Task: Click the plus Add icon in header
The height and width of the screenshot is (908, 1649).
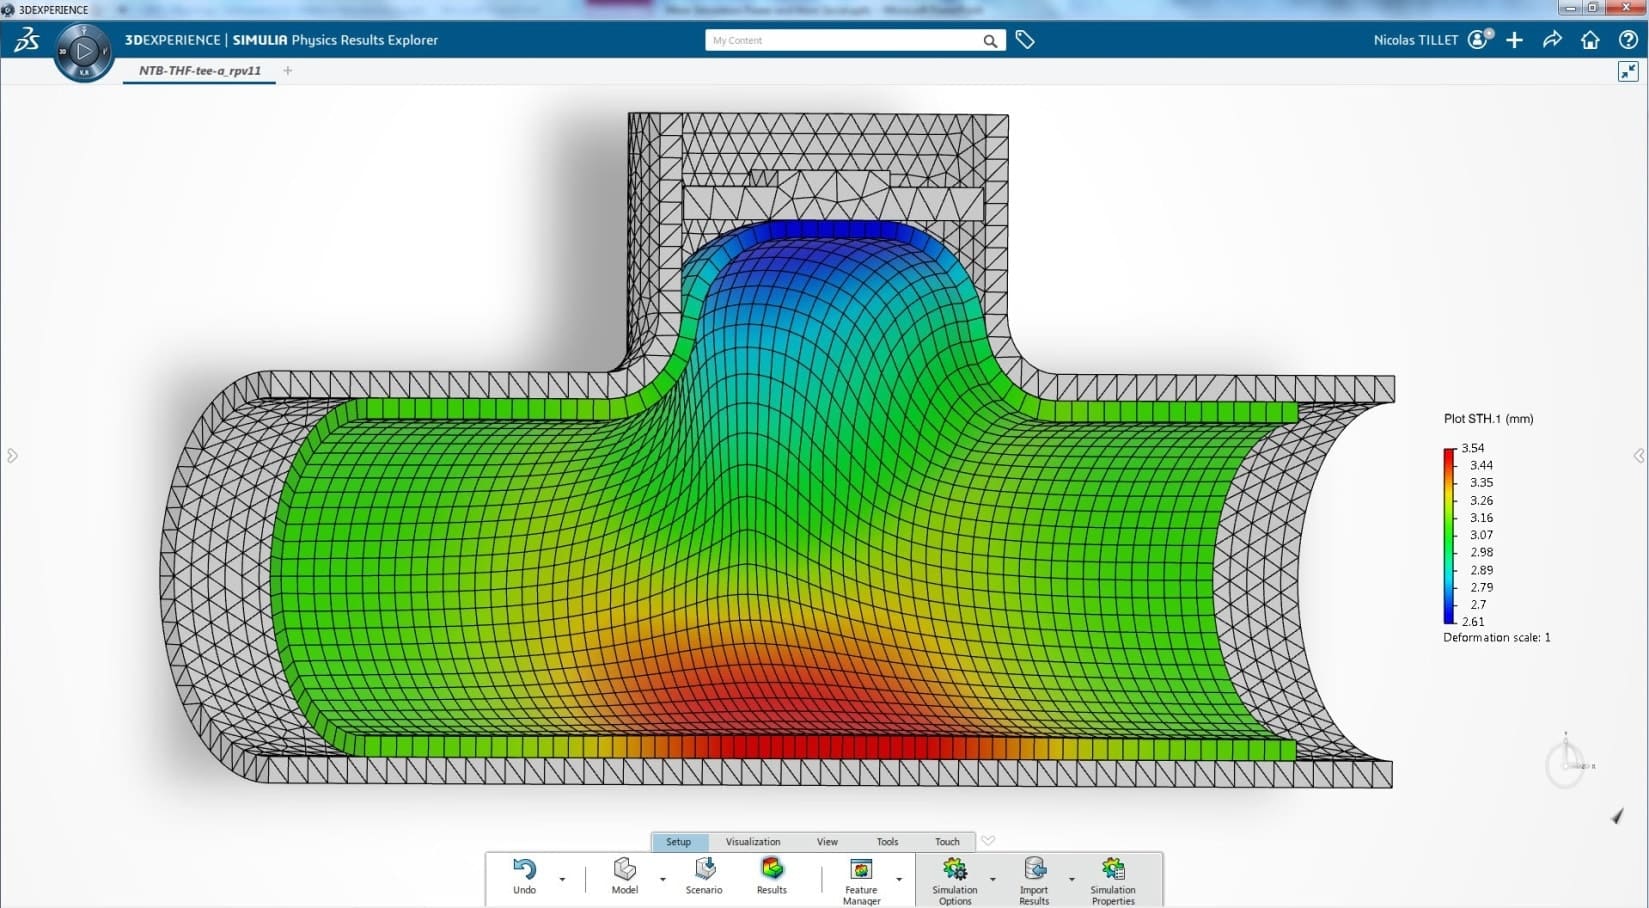Action: 1515,40
